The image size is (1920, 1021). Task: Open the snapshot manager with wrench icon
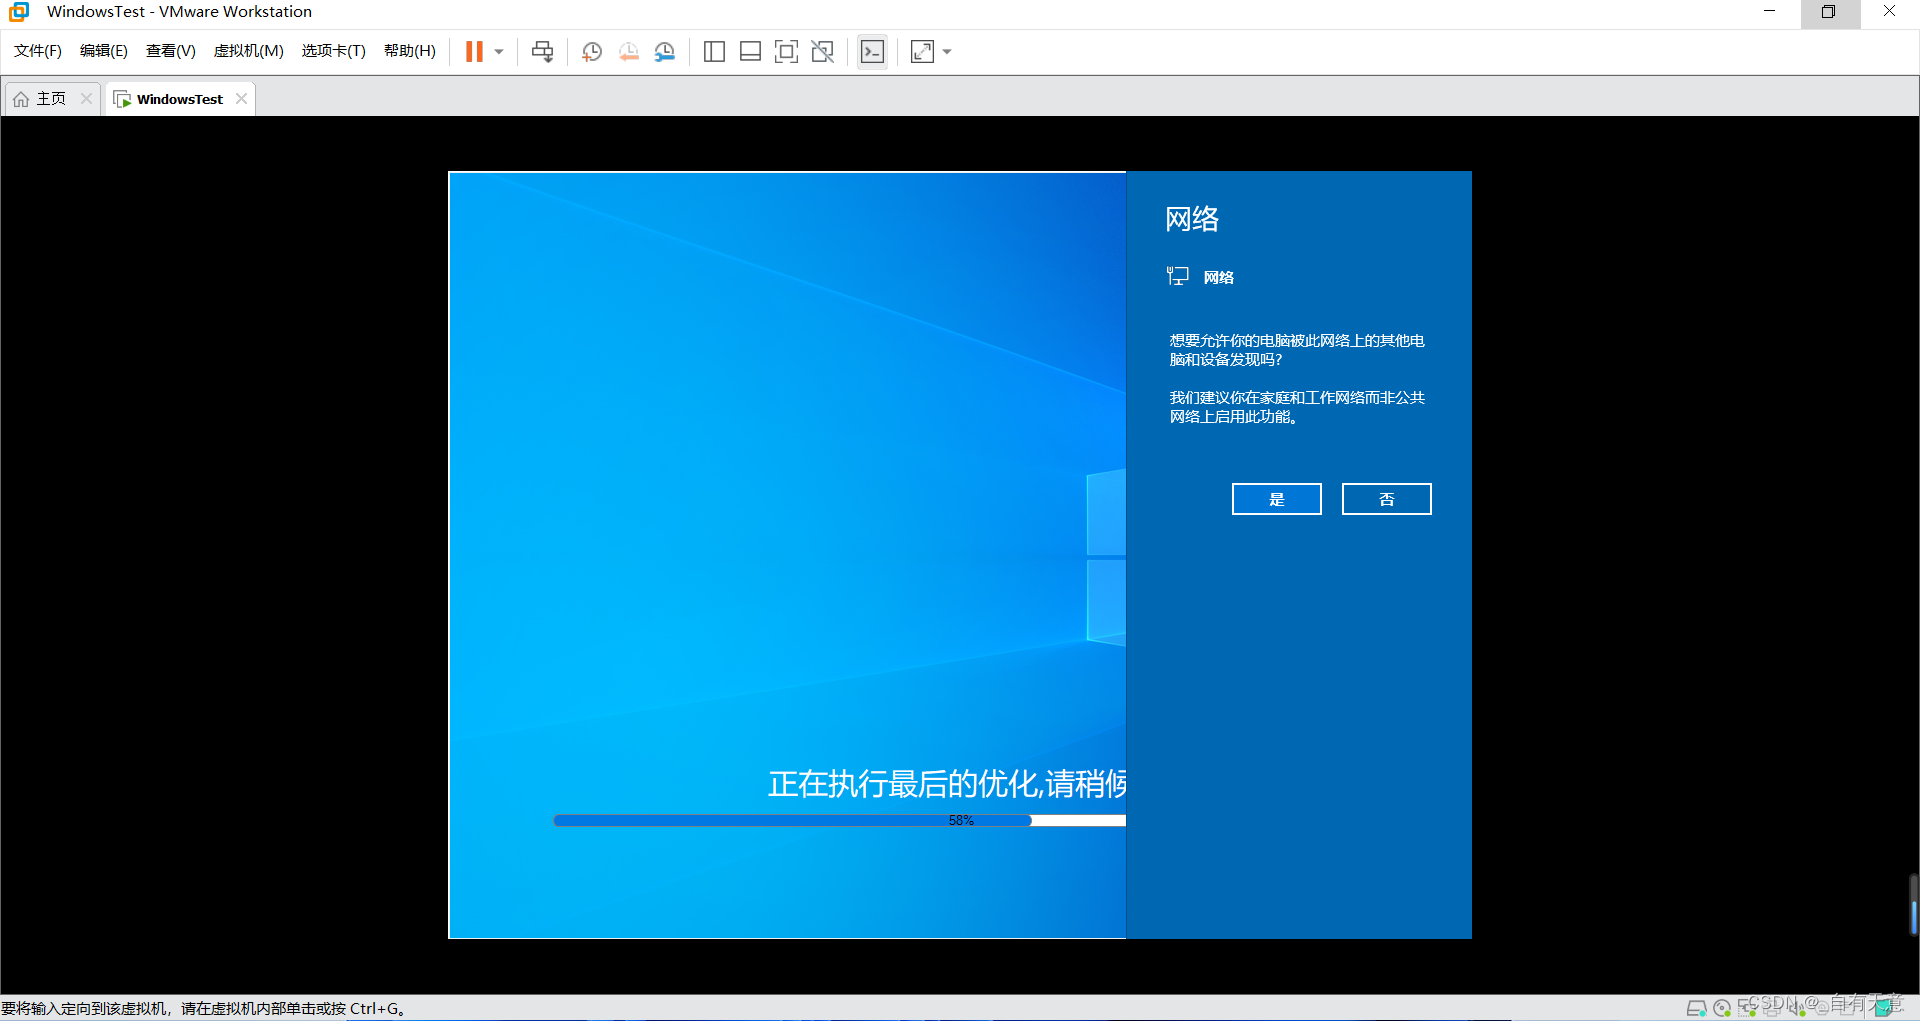coord(664,52)
